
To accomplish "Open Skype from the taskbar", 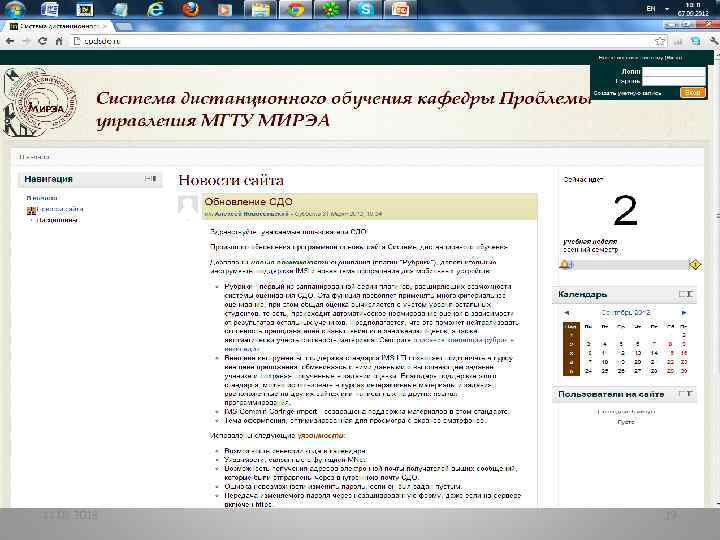I will click(x=365, y=9).
